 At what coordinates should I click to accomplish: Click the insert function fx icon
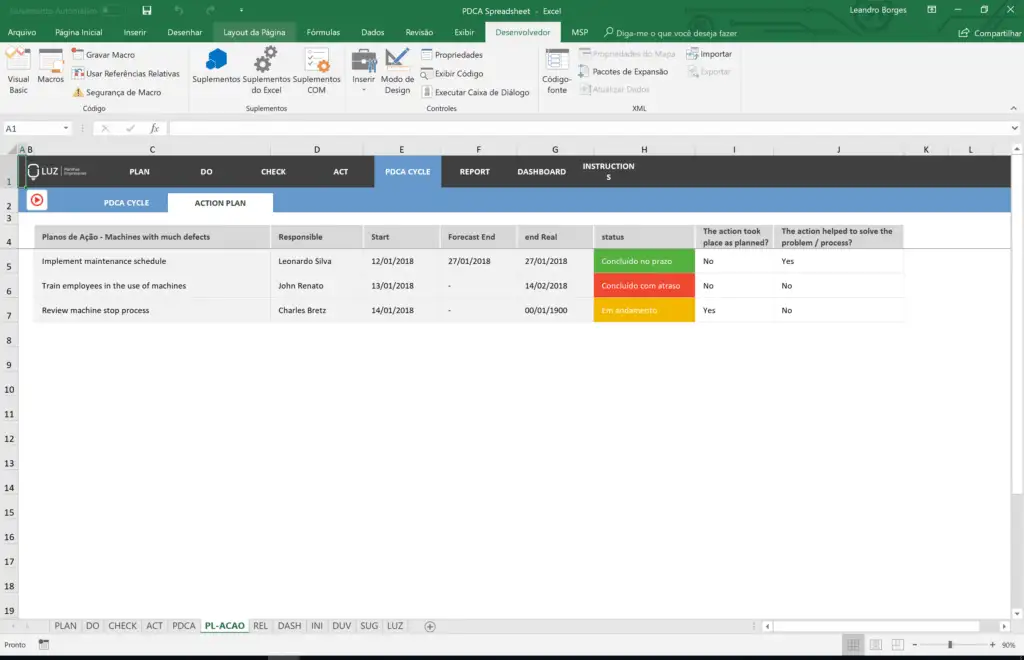pyautogui.click(x=154, y=128)
